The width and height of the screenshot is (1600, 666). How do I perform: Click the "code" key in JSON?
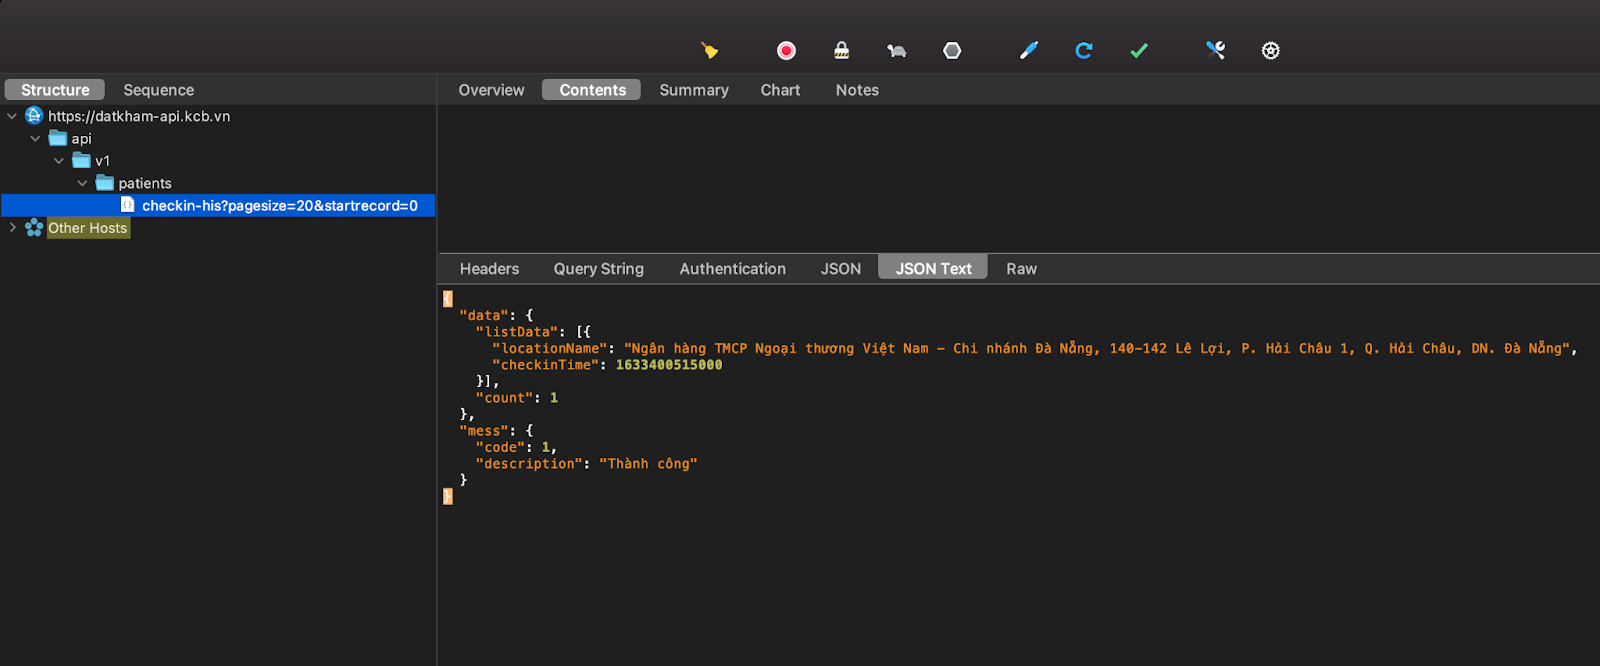(x=500, y=447)
